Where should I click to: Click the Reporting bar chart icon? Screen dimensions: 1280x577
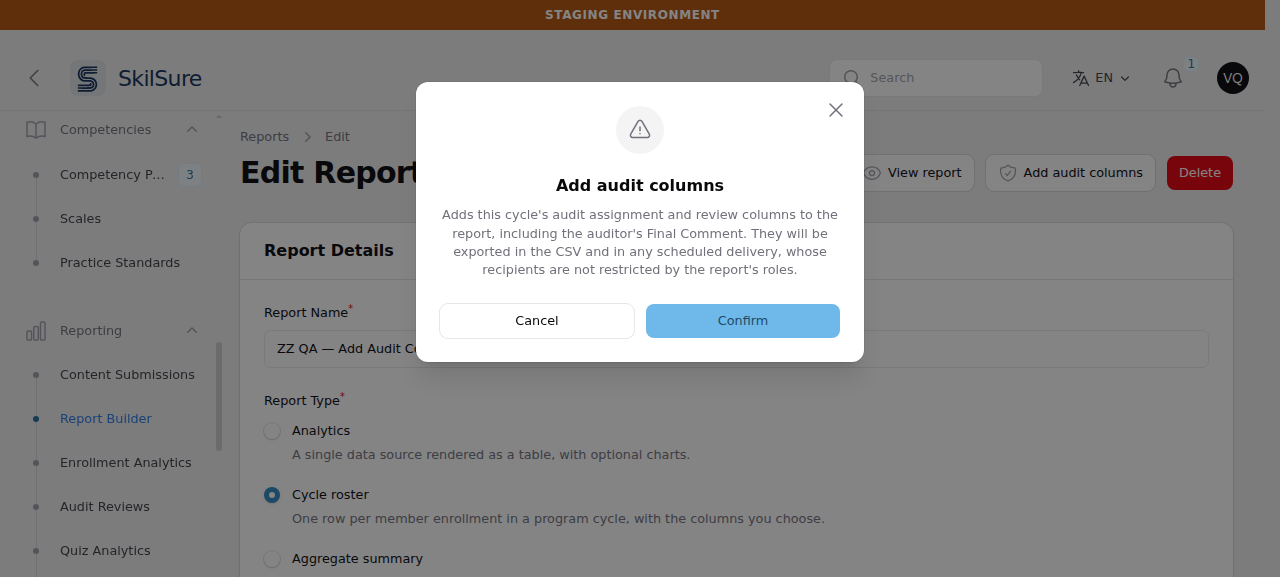[36, 331]
